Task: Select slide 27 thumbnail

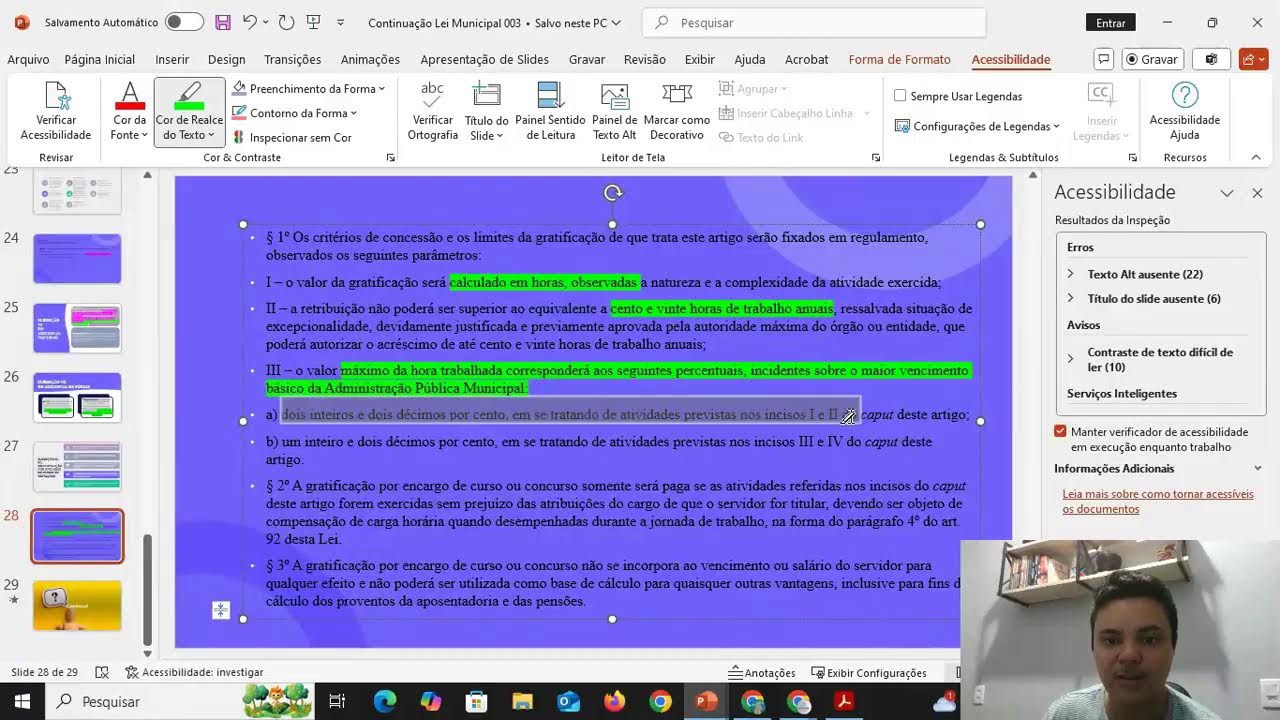Action: pyautogui.click(x=77, y=467)
